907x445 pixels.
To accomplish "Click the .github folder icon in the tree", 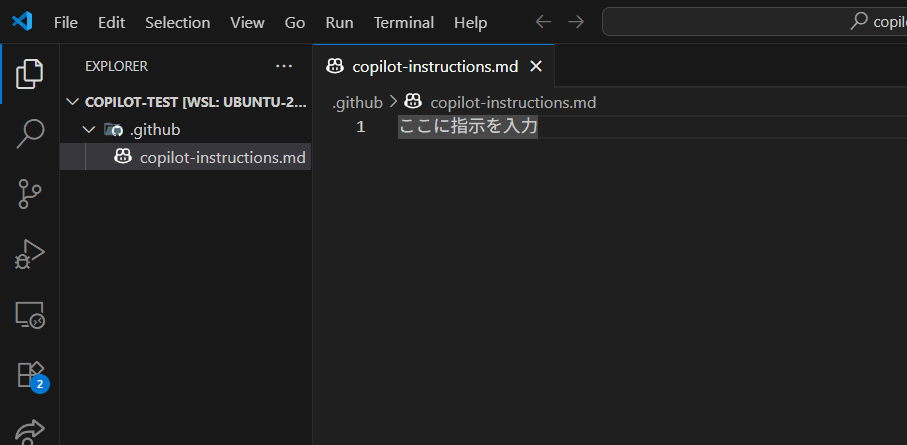I will click(113, 130).
